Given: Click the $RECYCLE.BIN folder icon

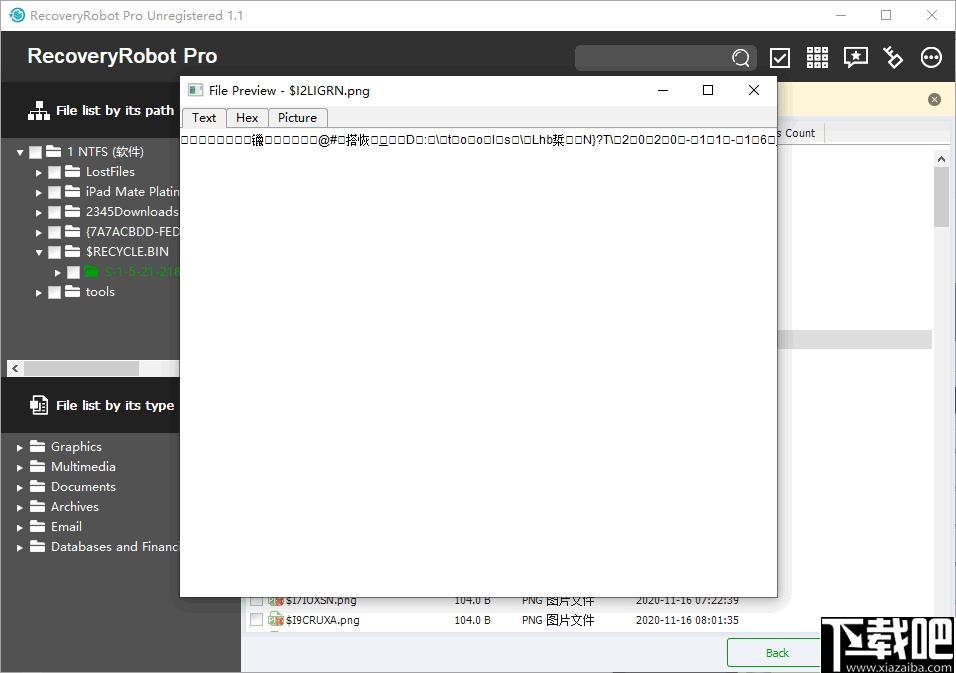Looking at the screenshot, I should pos(73,251).
